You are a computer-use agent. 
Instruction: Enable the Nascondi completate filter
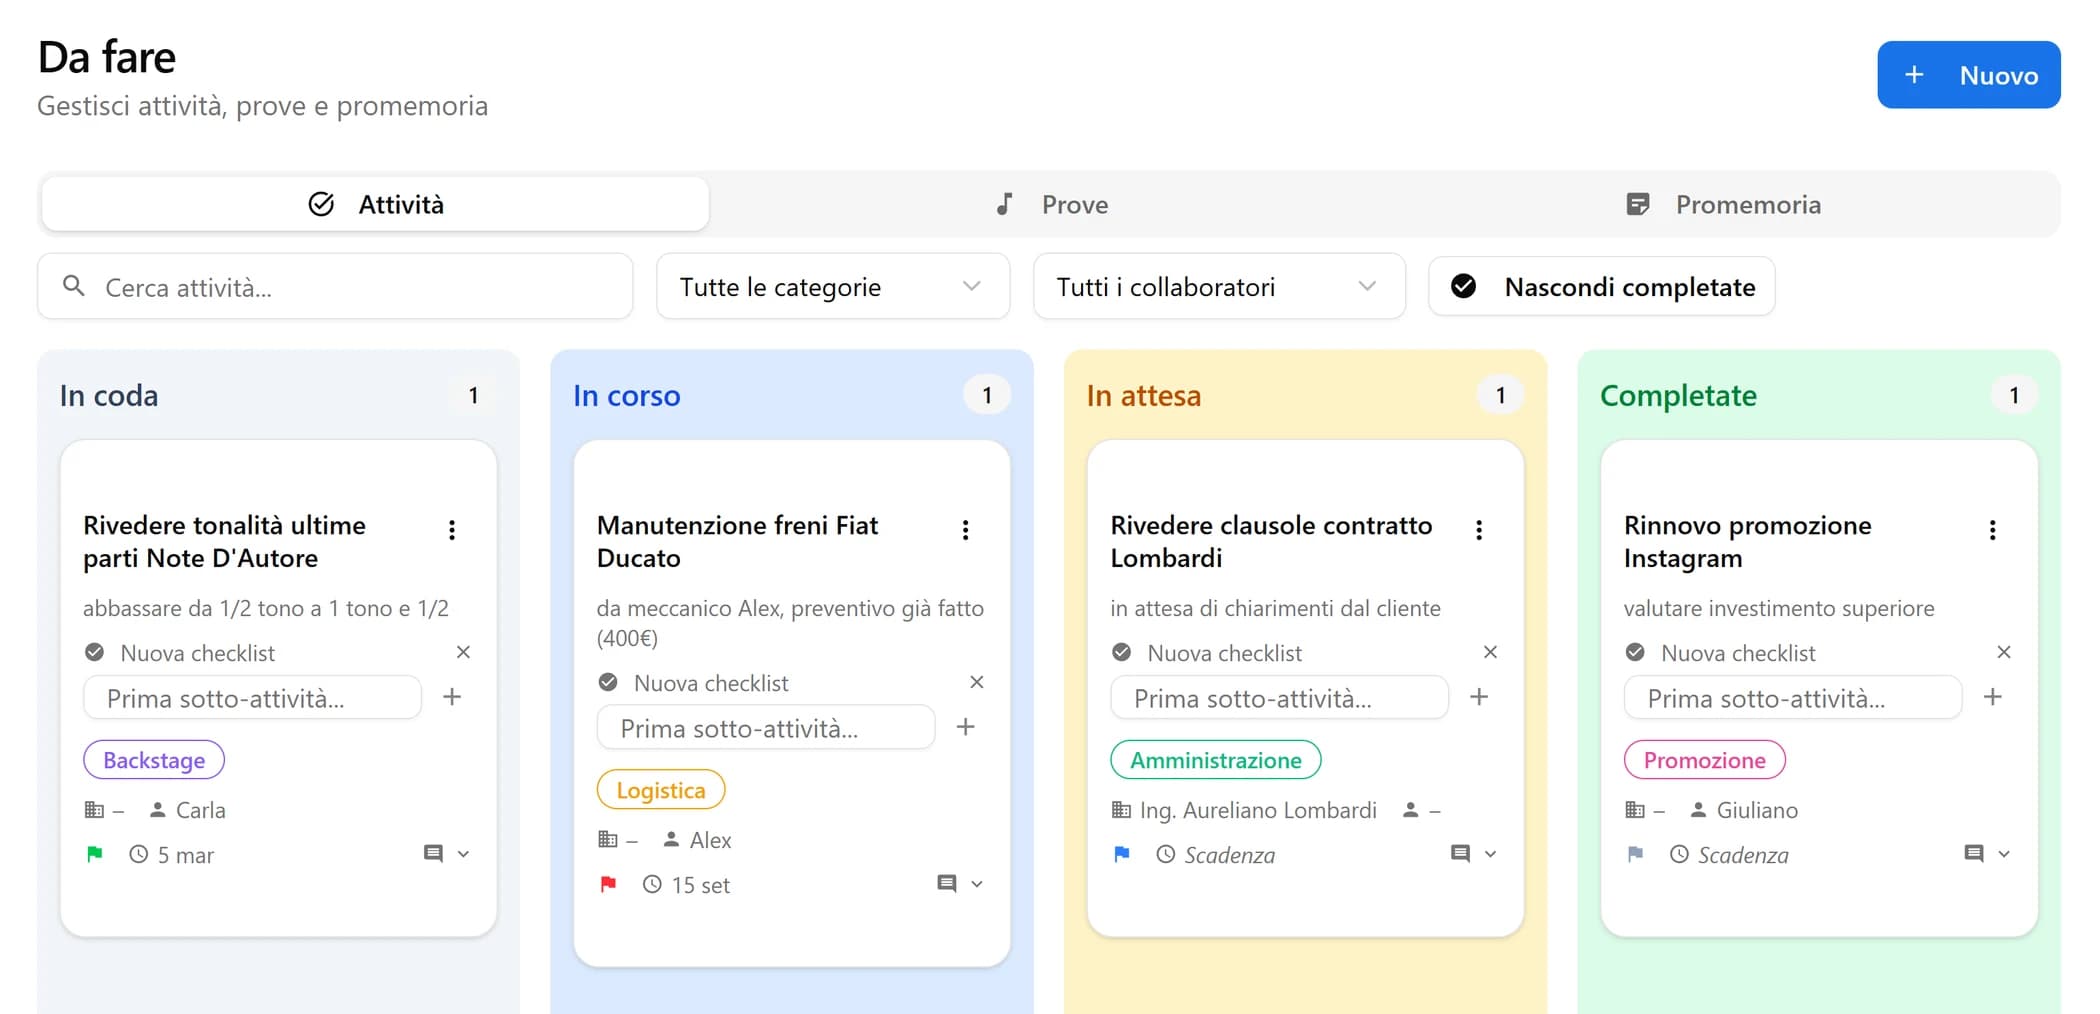point(1599,287)
